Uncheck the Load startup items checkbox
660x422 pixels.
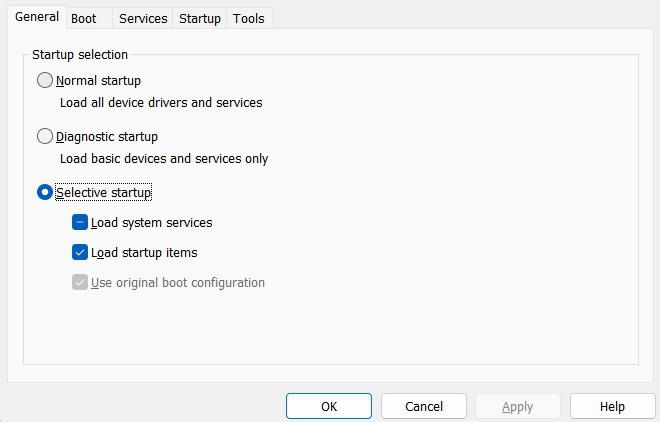point(80,252)
